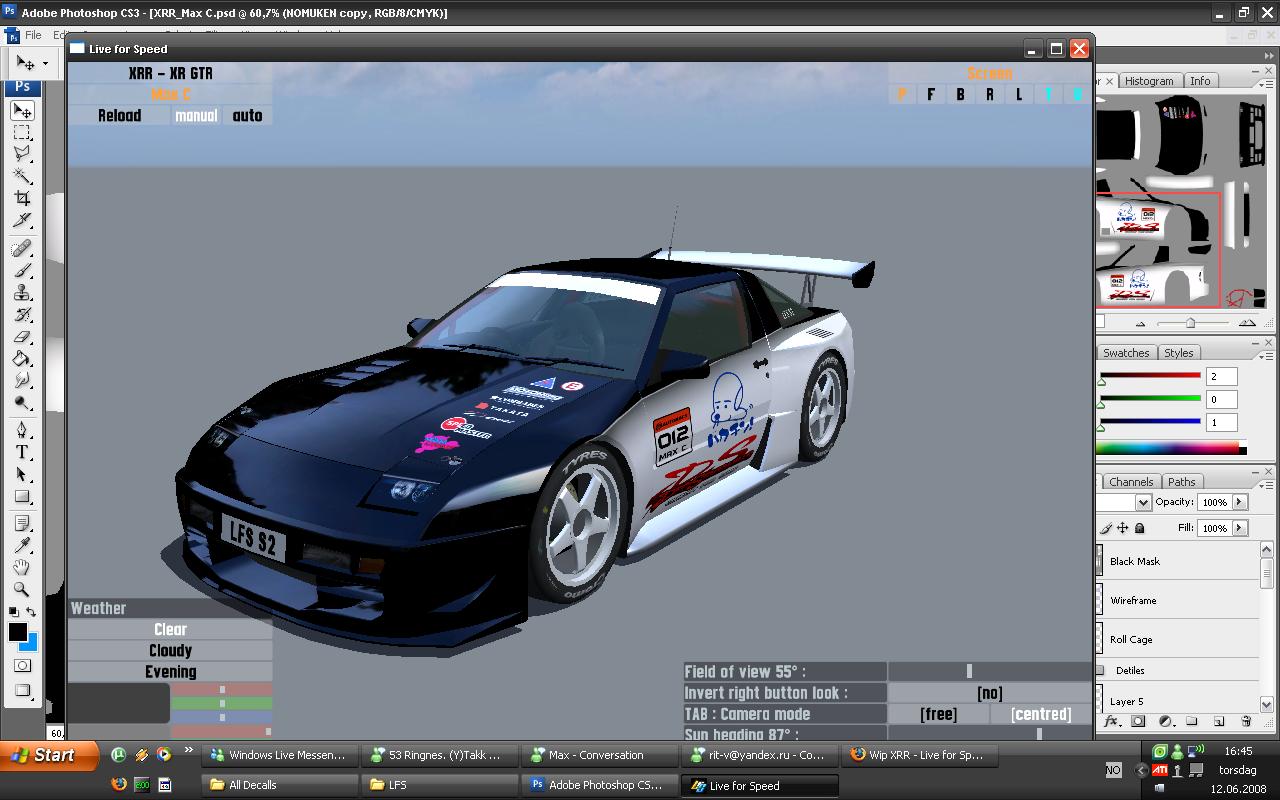The width and height of the screenshot is (1280, 800).
Task: Create a new adjustment layer icon
Action: [1165, 721]
